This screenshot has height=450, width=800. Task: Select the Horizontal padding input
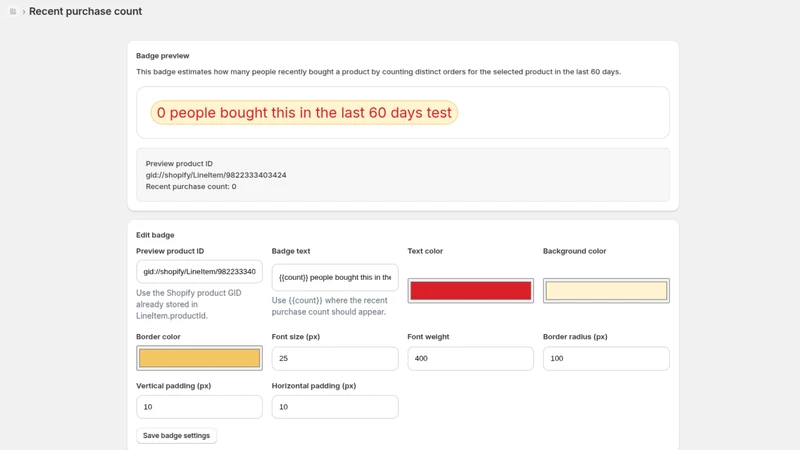pyautogui.click(x=335, y=407)
